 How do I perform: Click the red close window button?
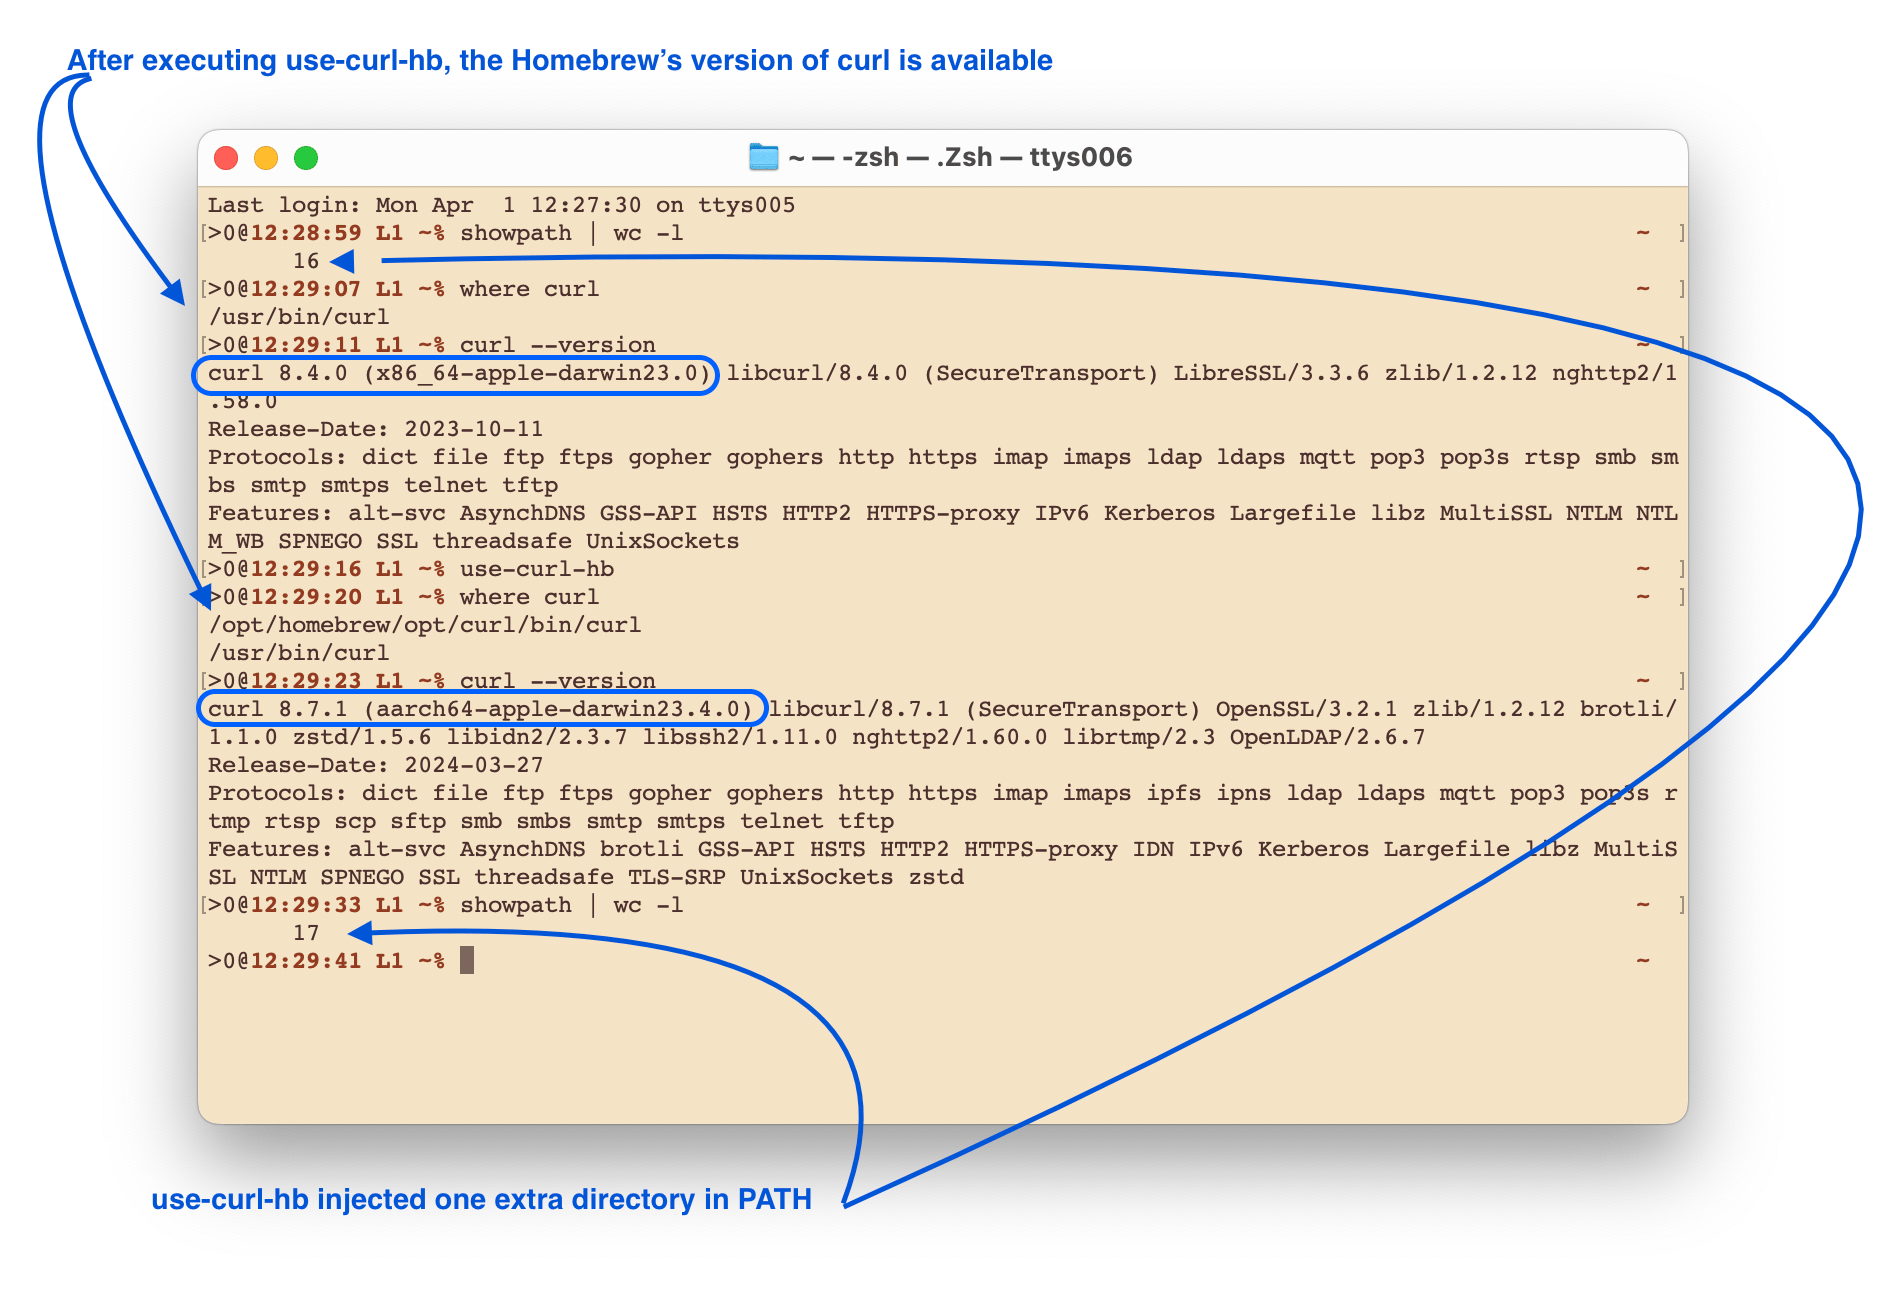tap(226, 158)
